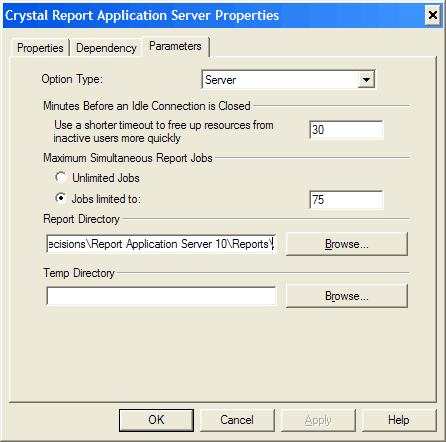Choose the Jobs limited to radio option
Viewport: 446px width, 442px height.
(x=61, y=198)
